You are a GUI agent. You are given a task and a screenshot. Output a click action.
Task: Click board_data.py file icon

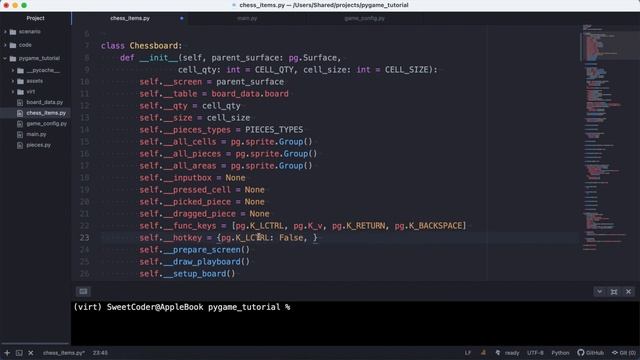coord(20,102)
